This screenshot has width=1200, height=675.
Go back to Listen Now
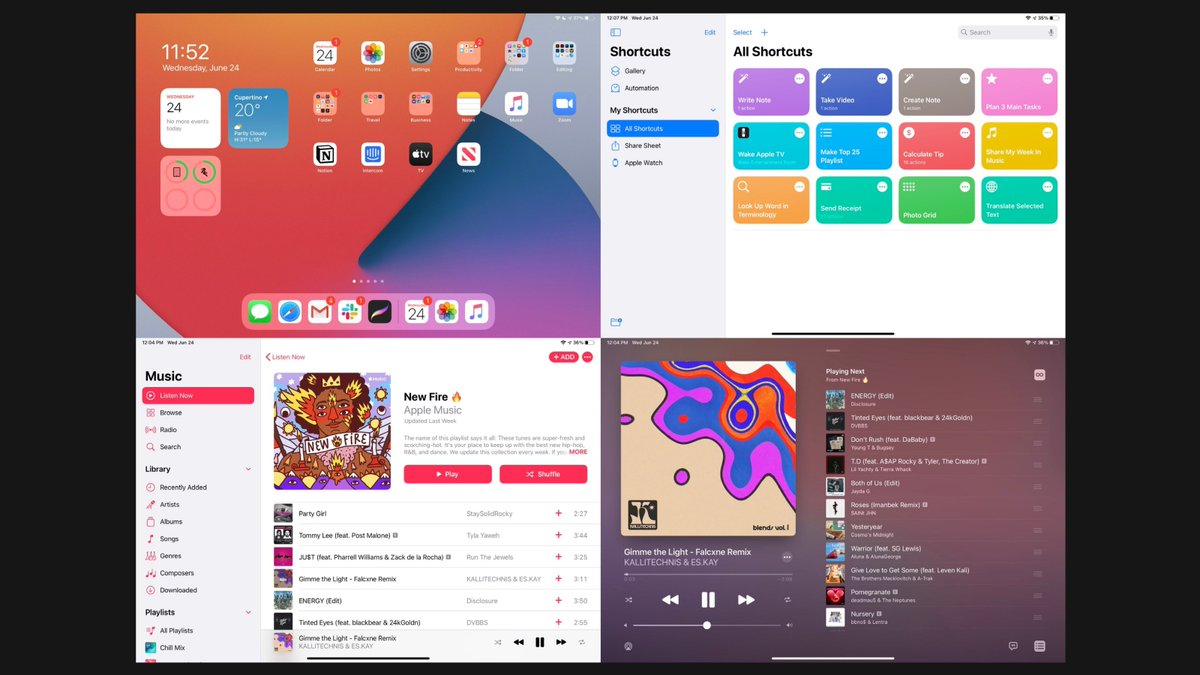tap(286, 357)
